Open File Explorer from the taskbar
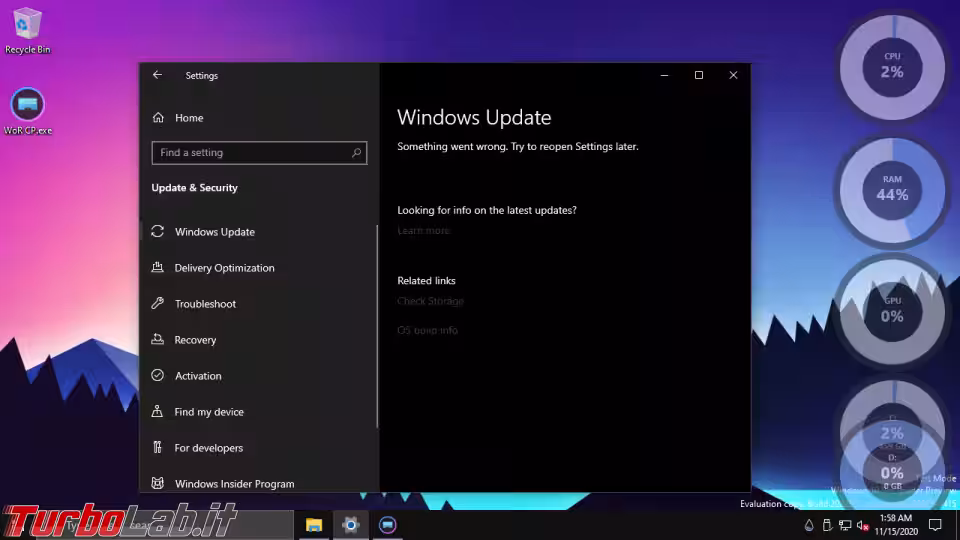Viewport: 960px width, 540px height. [x=314, y=525]
